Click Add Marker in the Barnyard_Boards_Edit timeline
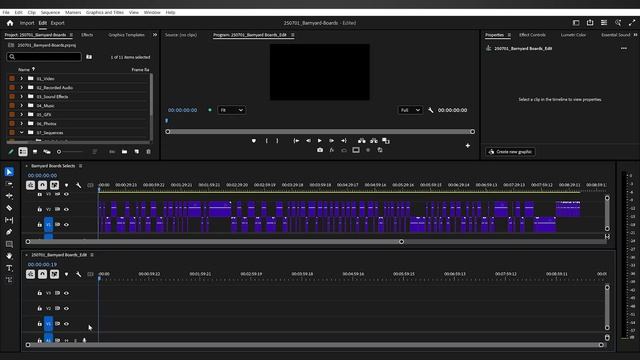Image resolution: width=640 pixels, height=360 pixels. tap(67, 274)
